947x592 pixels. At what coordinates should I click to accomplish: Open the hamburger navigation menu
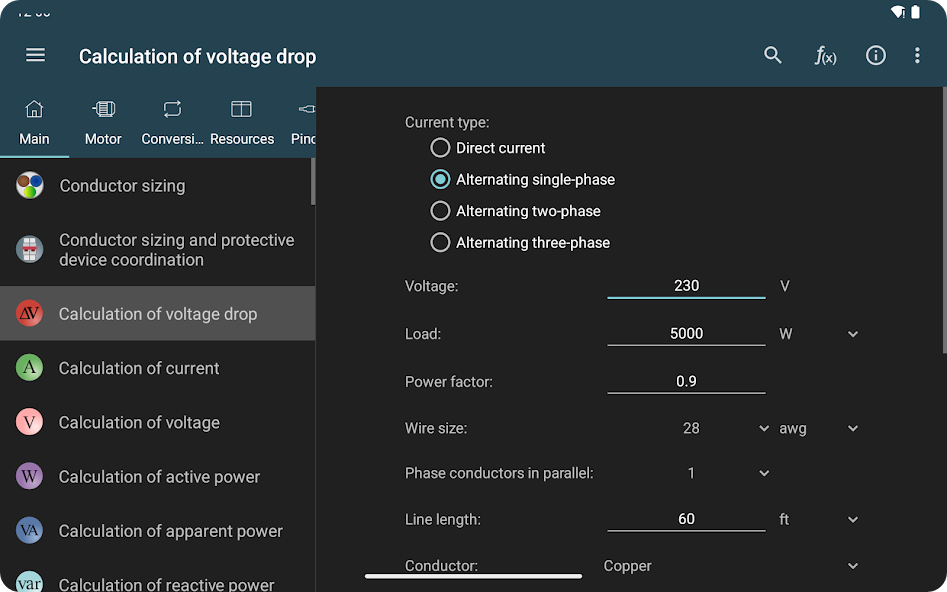pyautogui.click(x=35, y=56)
